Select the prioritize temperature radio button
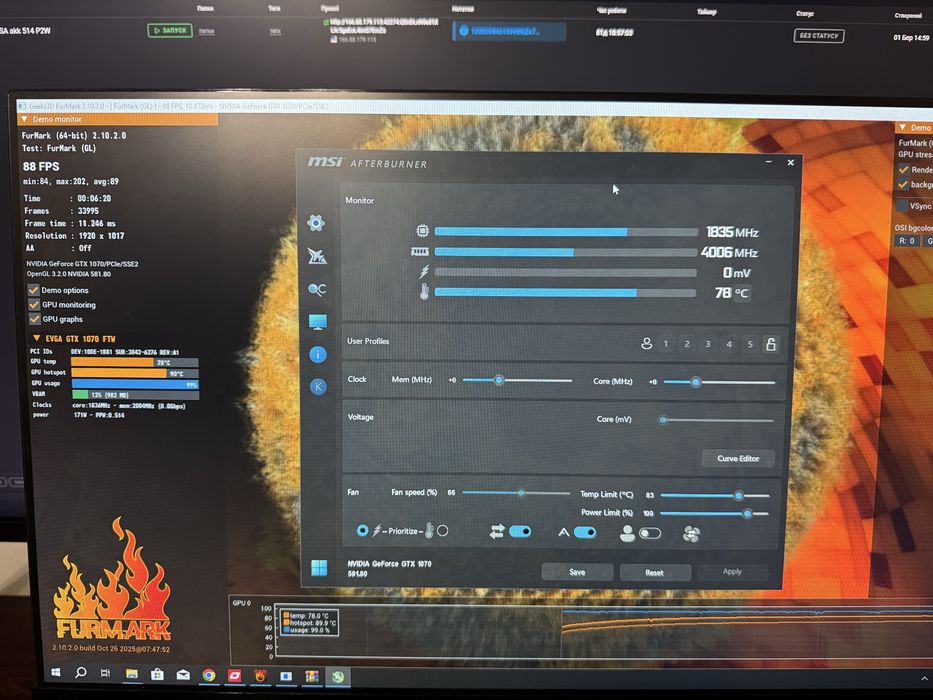The image size is (933, 700). (443, 530)
